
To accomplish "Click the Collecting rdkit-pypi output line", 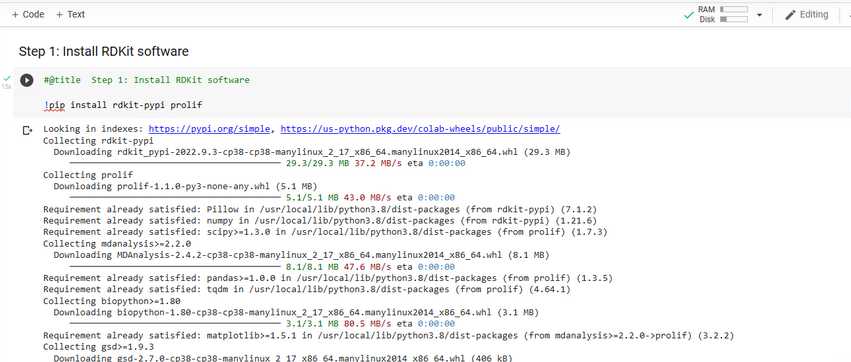I will 98,141.
